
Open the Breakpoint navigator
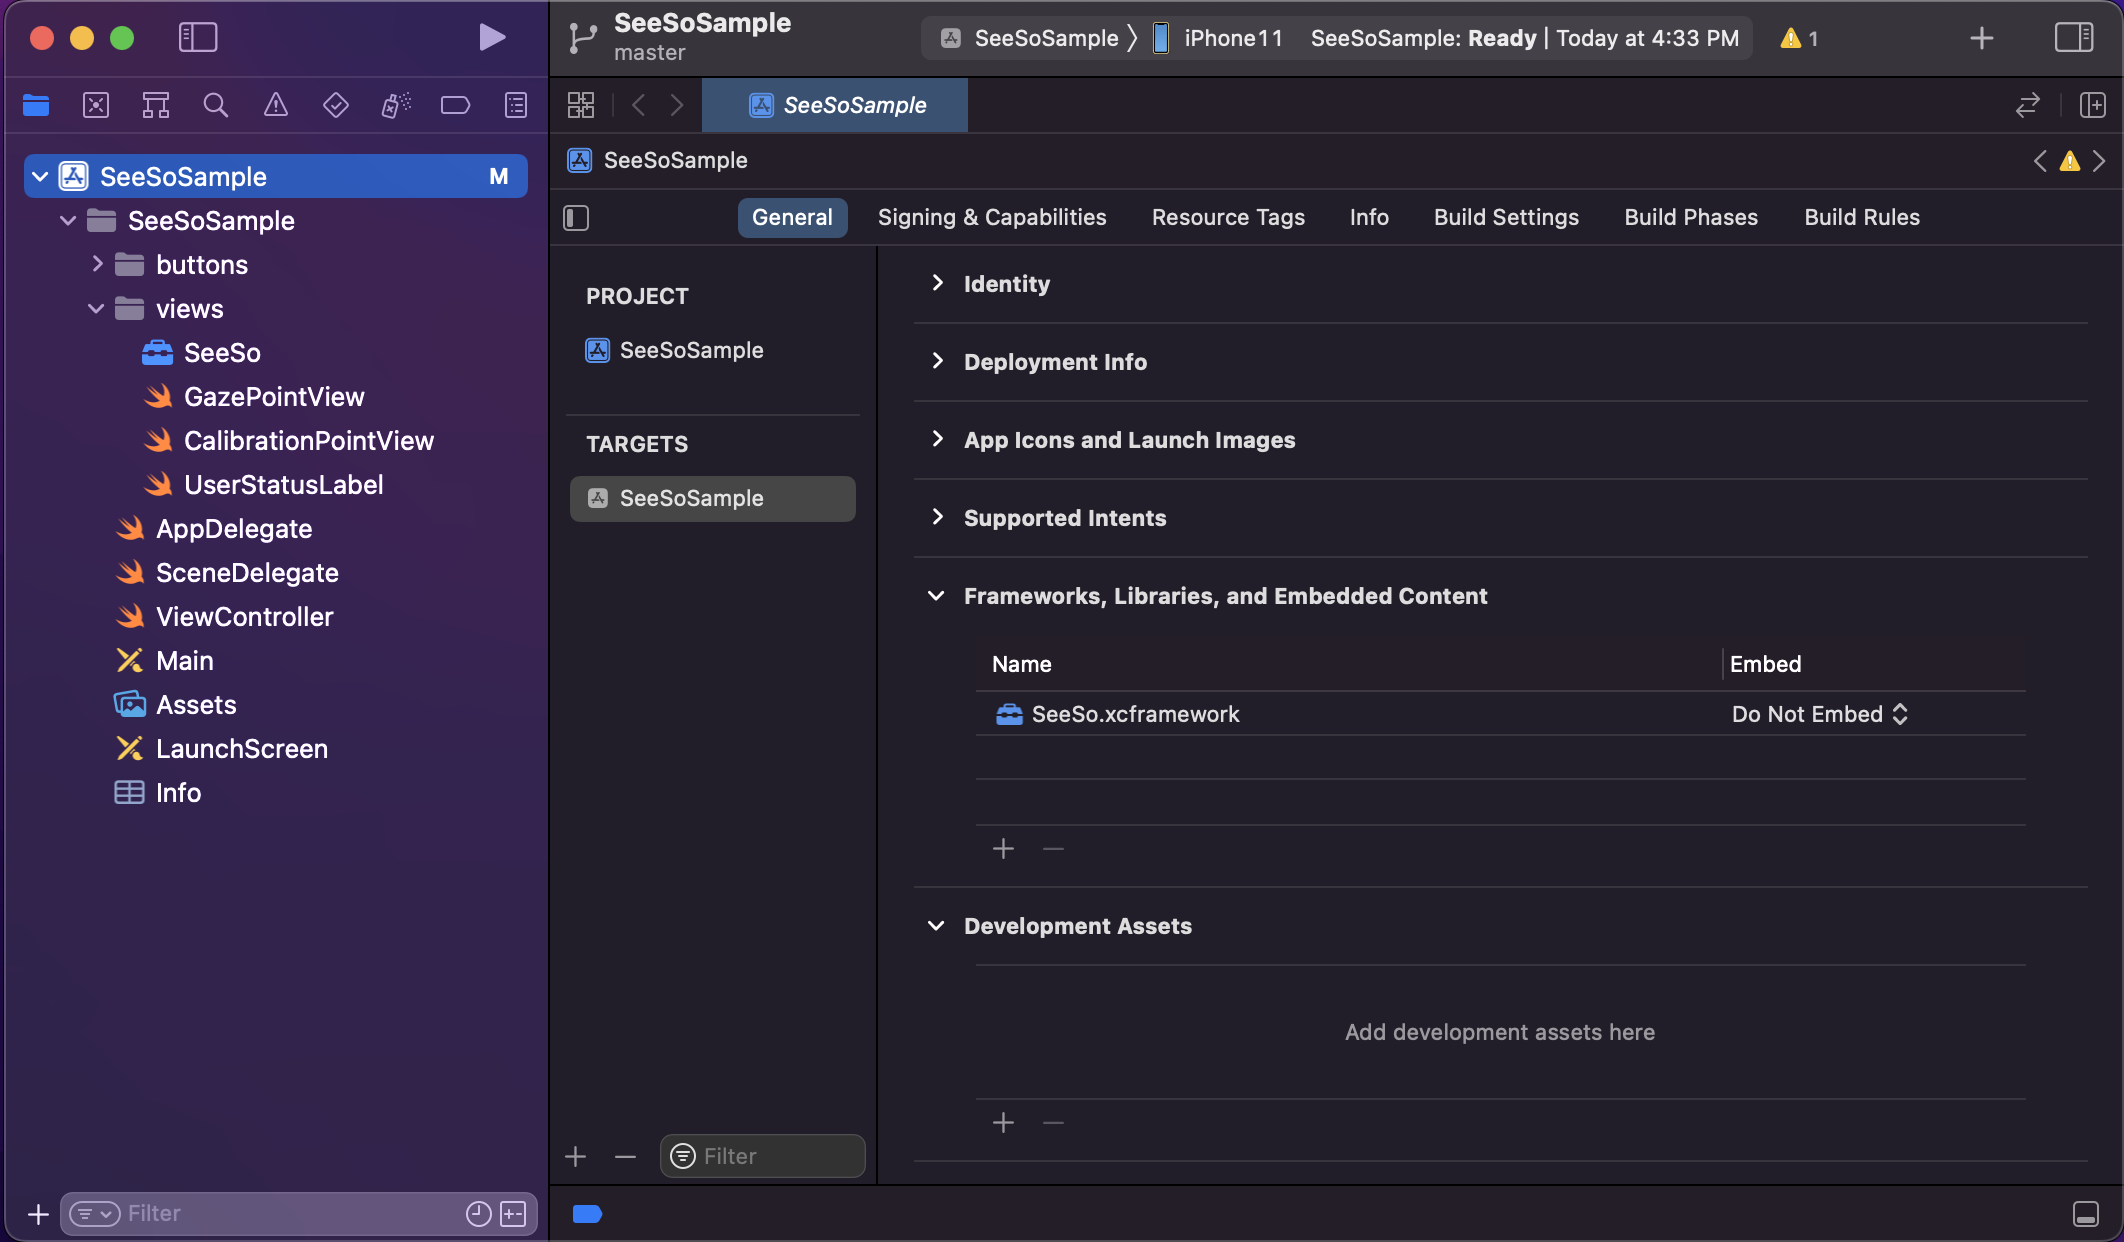pyautogui.click(x=456, y=105)
